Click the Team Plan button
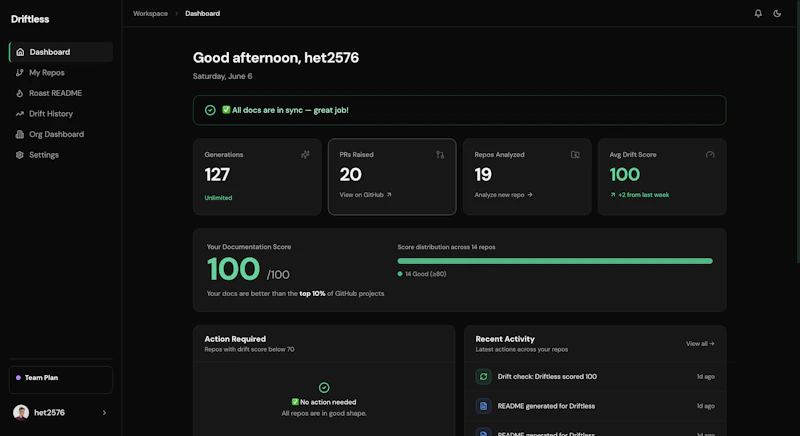 [x=61, y=379]
